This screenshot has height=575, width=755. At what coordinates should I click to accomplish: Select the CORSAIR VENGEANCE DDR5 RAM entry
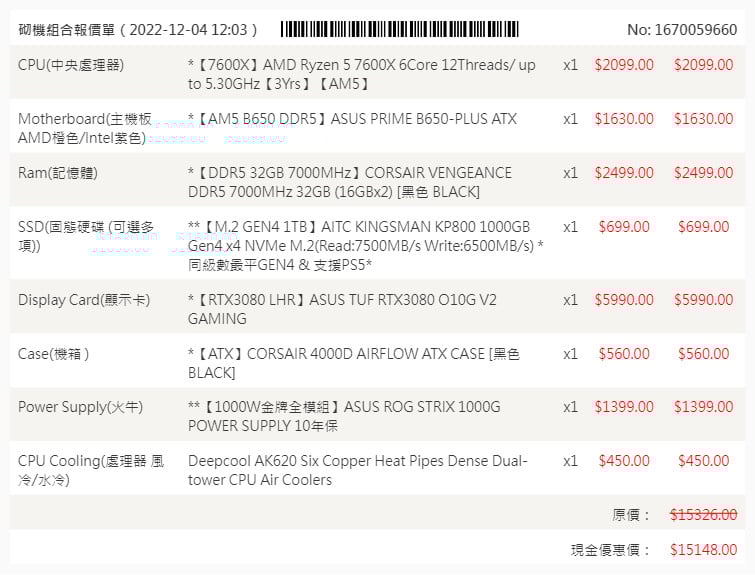(x=349, y=182)
